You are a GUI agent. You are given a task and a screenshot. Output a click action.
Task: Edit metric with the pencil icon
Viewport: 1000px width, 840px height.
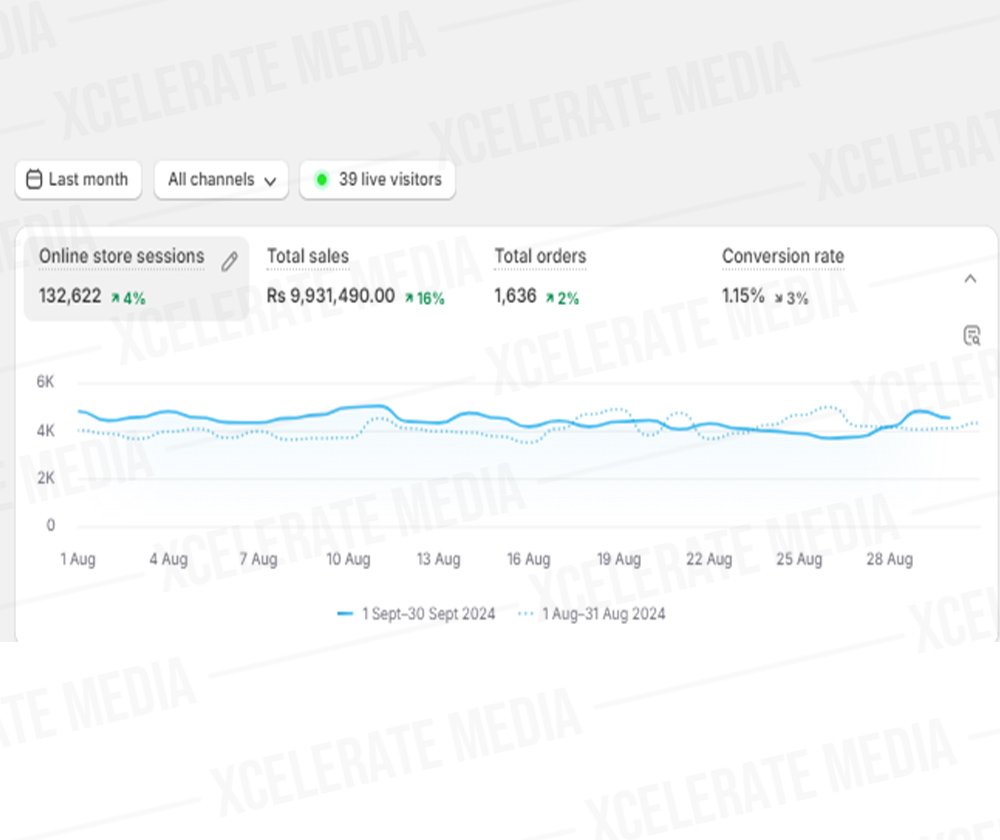[x=230, y=261]
